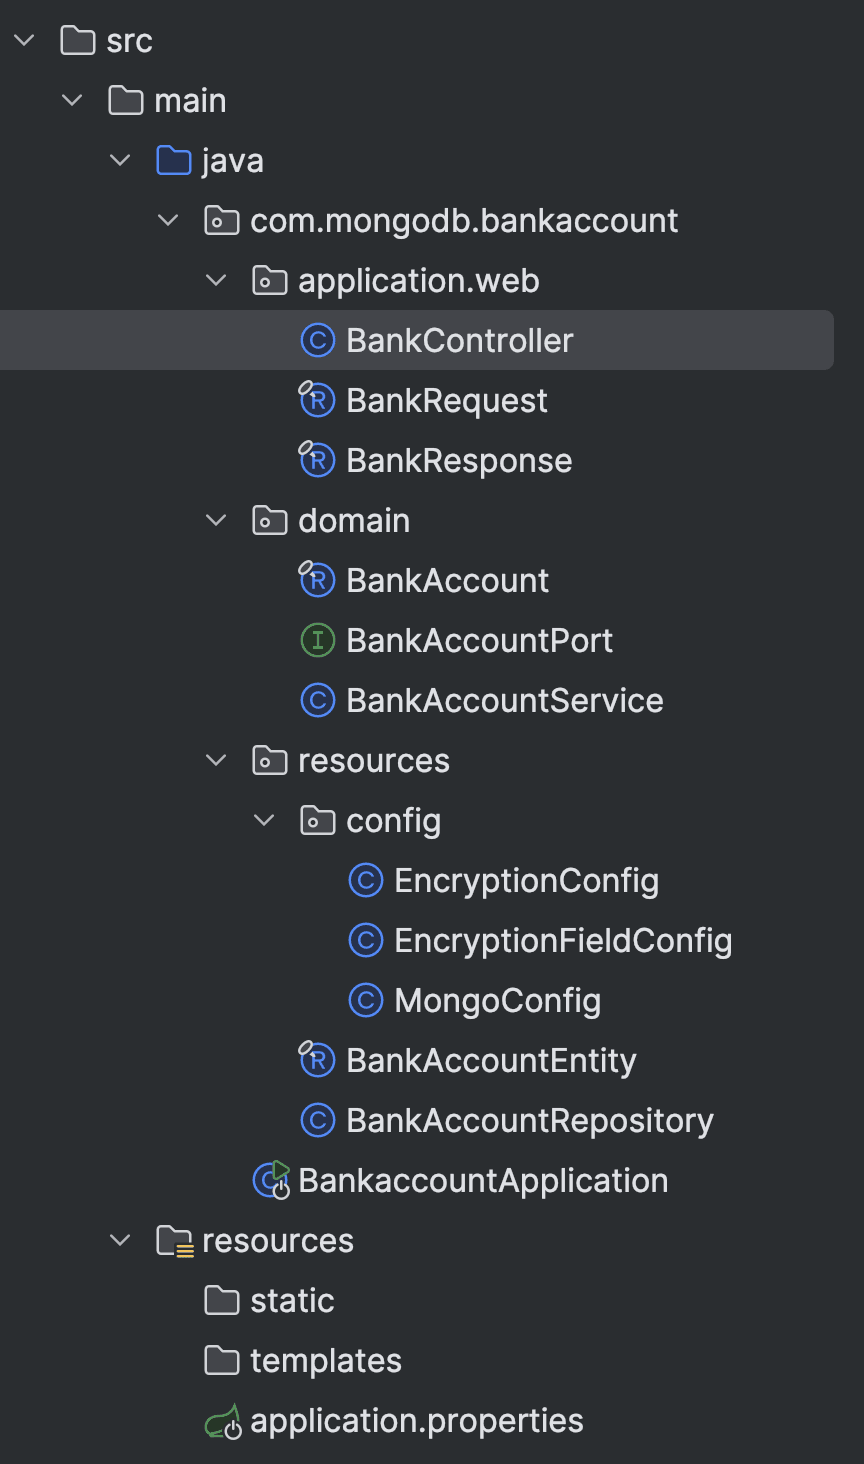Select the MongoConfig class
This screenshot has width=864, height=1464.
tap(497, 1001)
